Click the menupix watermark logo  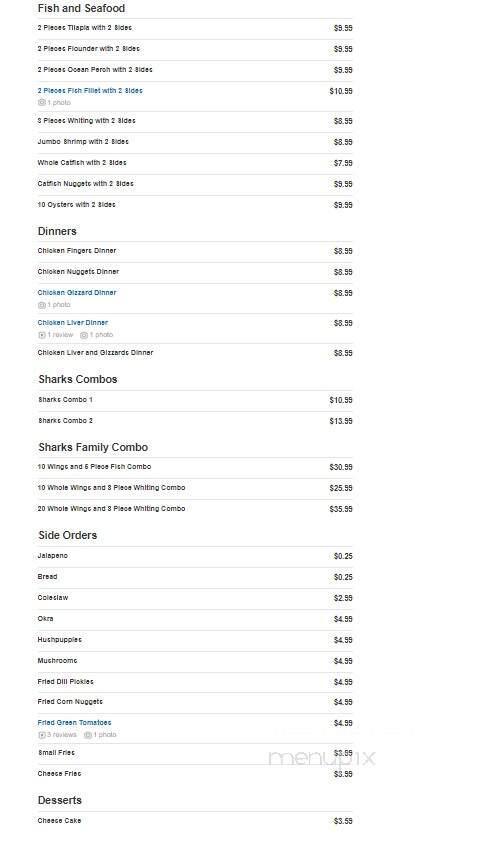[321, 758]
